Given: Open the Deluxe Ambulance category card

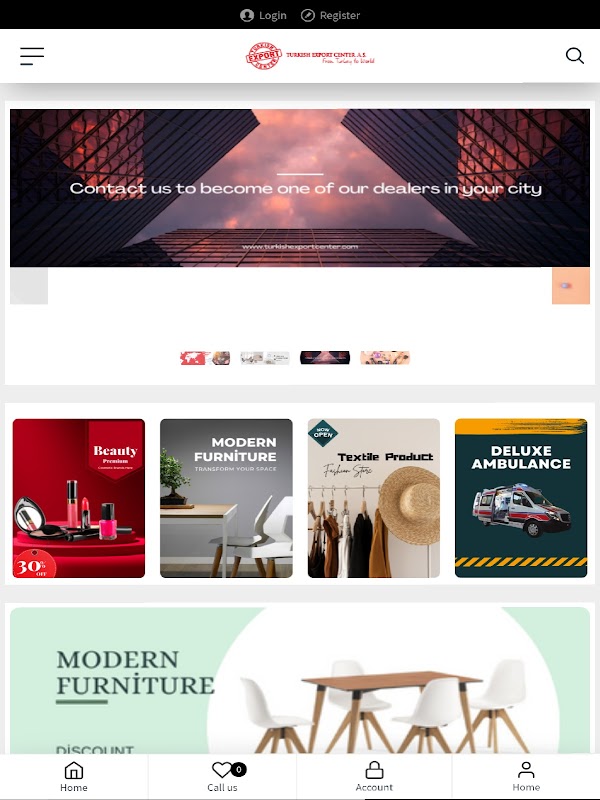Looking at the screenshot, I should pyautogui.click(x=521, y=498).
